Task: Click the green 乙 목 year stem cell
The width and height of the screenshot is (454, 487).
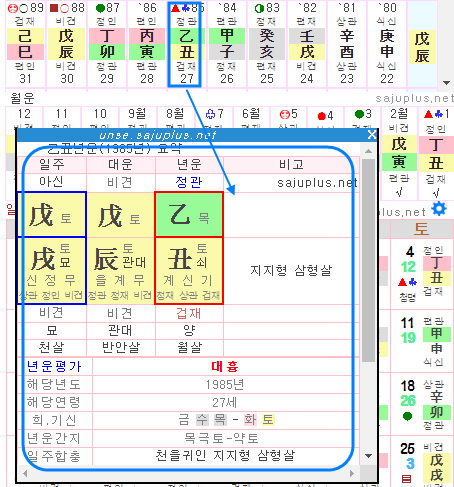Action: [x=189, y=215]
